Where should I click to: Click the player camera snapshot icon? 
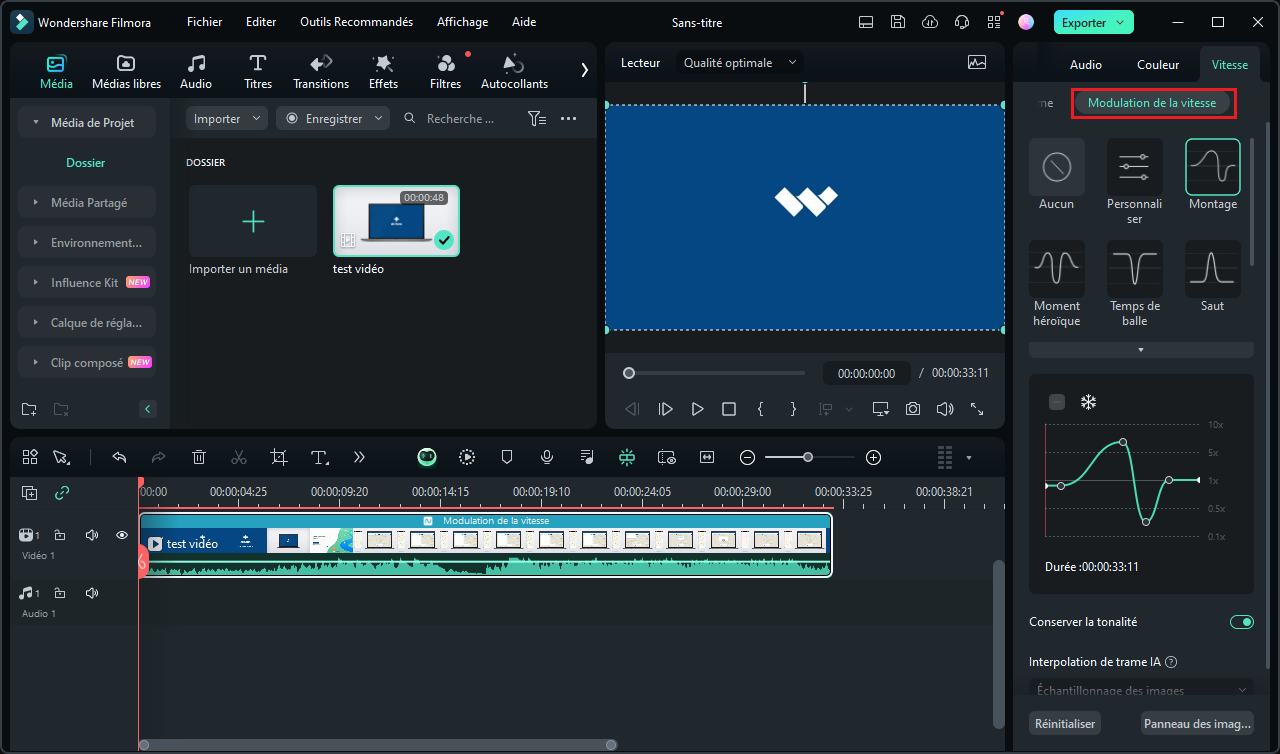(x=913, y=409)
